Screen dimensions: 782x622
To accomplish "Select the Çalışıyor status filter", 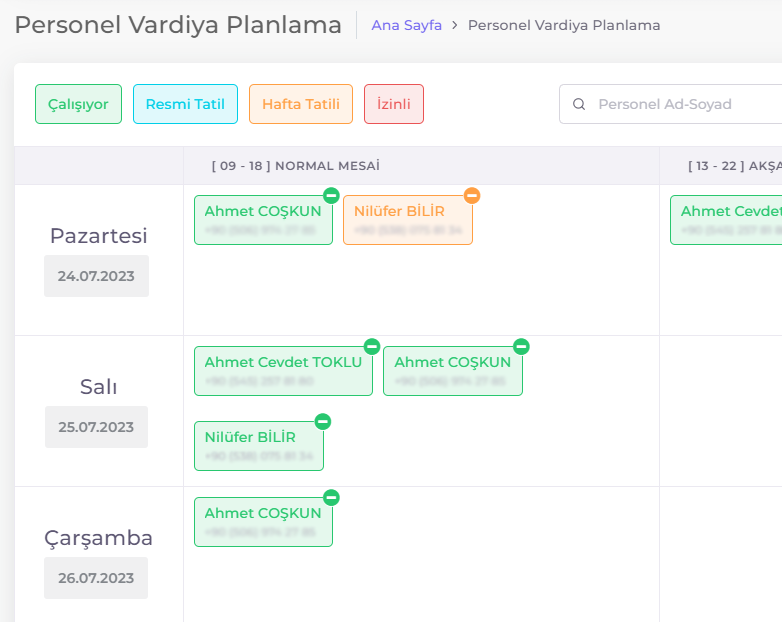I will coord(78,104).
